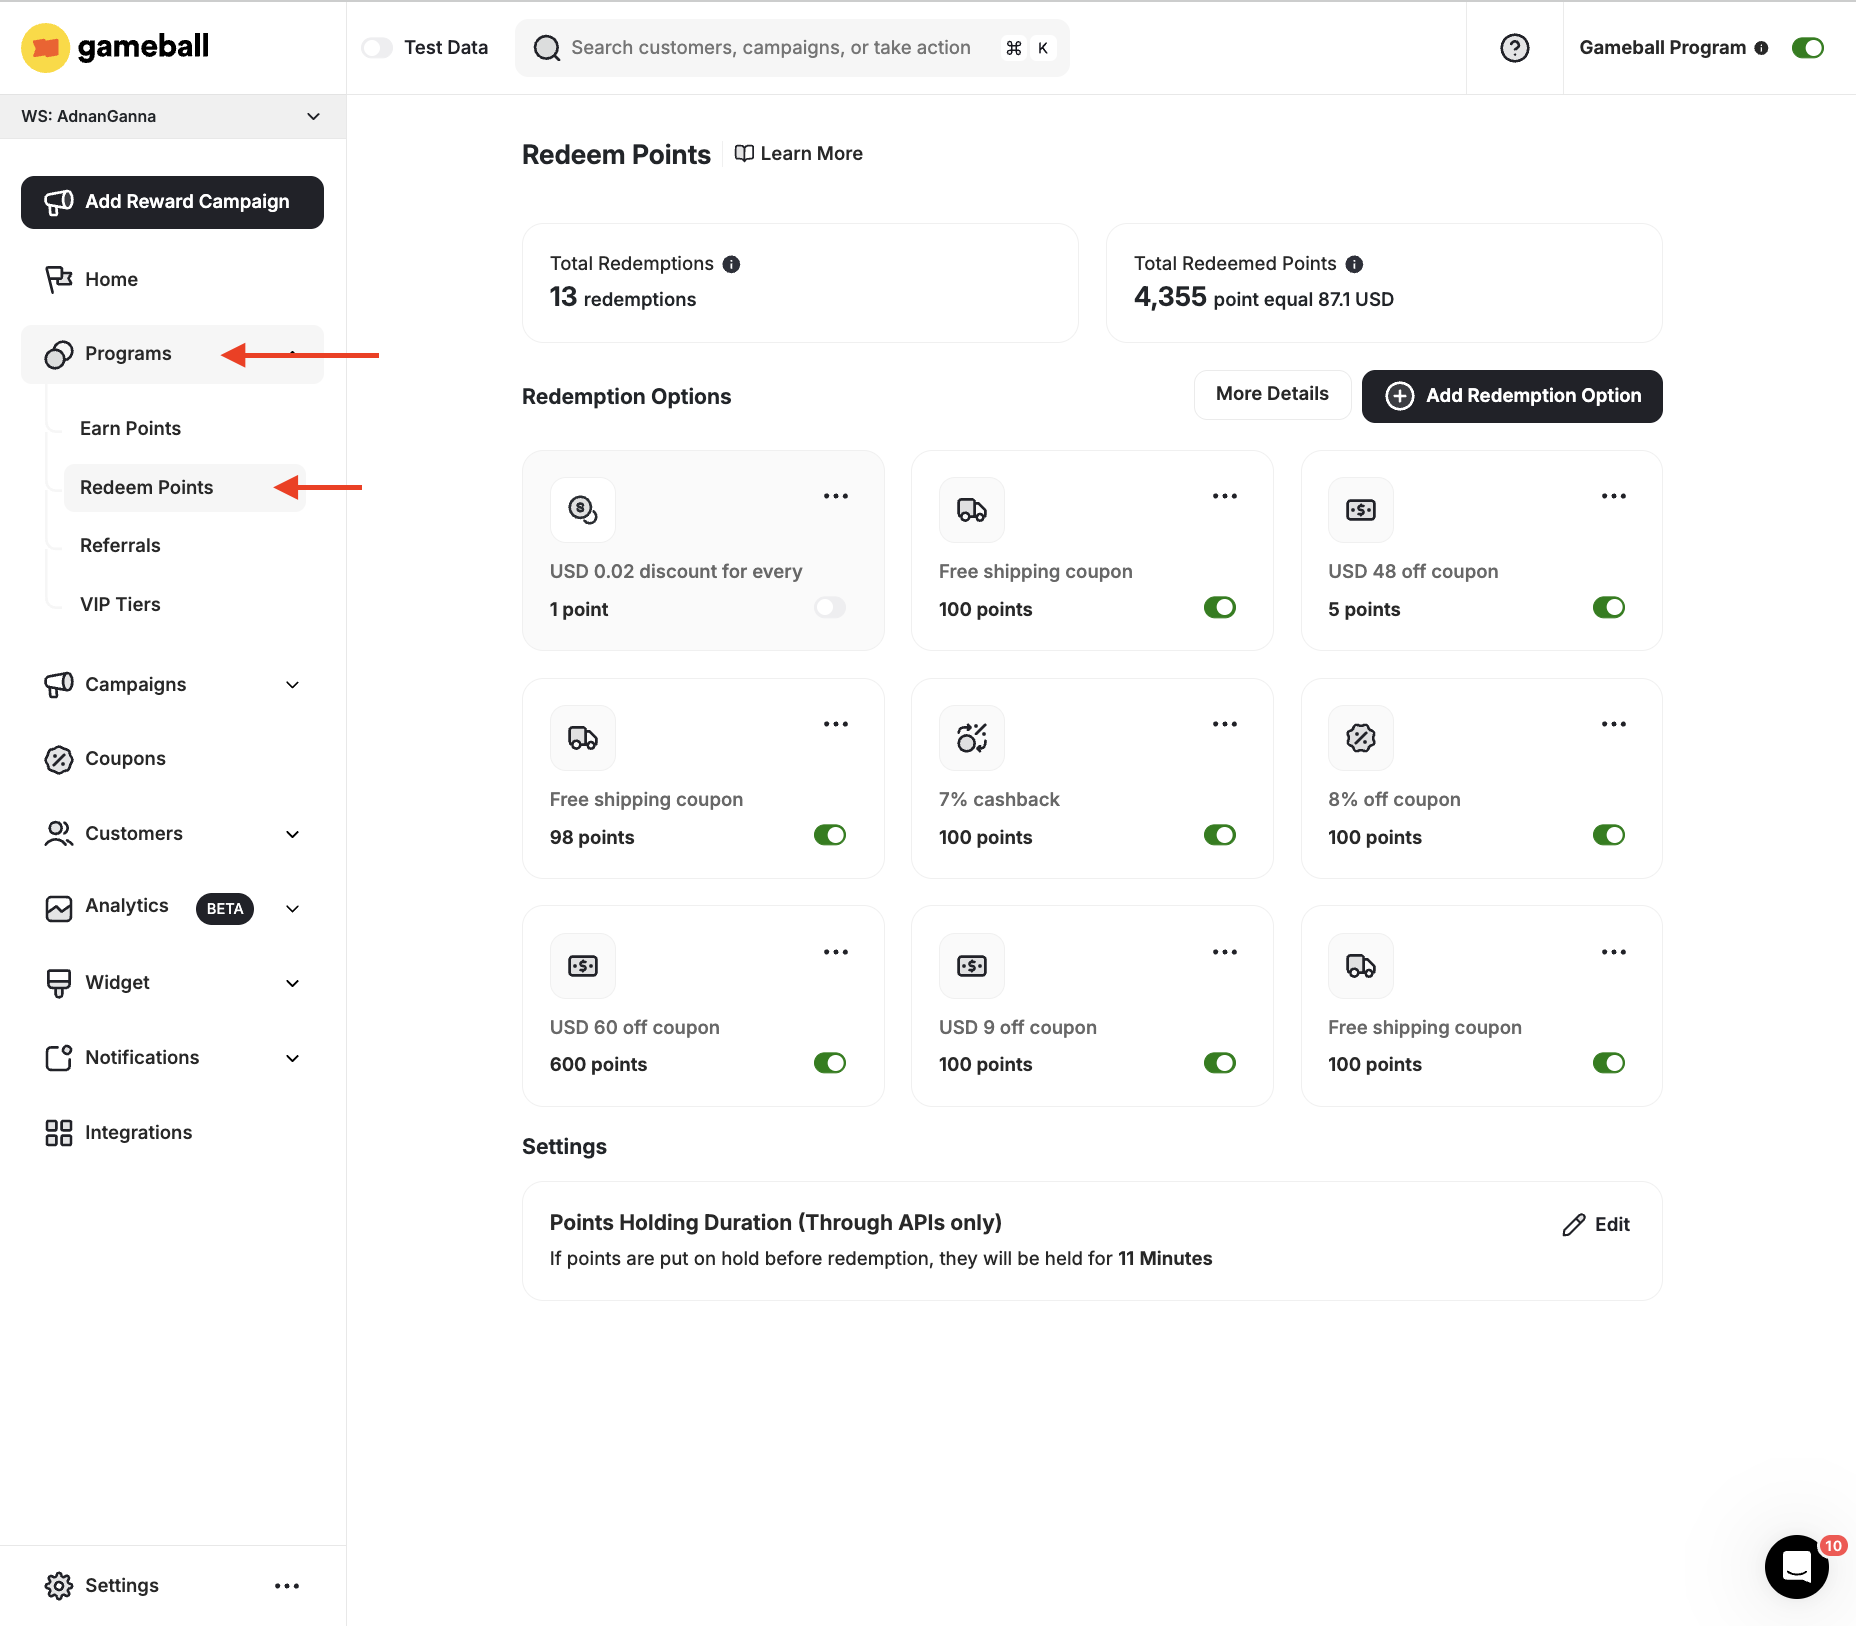Screen dimensions: 1856x1626
Task: Toggle the Gameball Program switch
Action: (x=1808, y=47)
